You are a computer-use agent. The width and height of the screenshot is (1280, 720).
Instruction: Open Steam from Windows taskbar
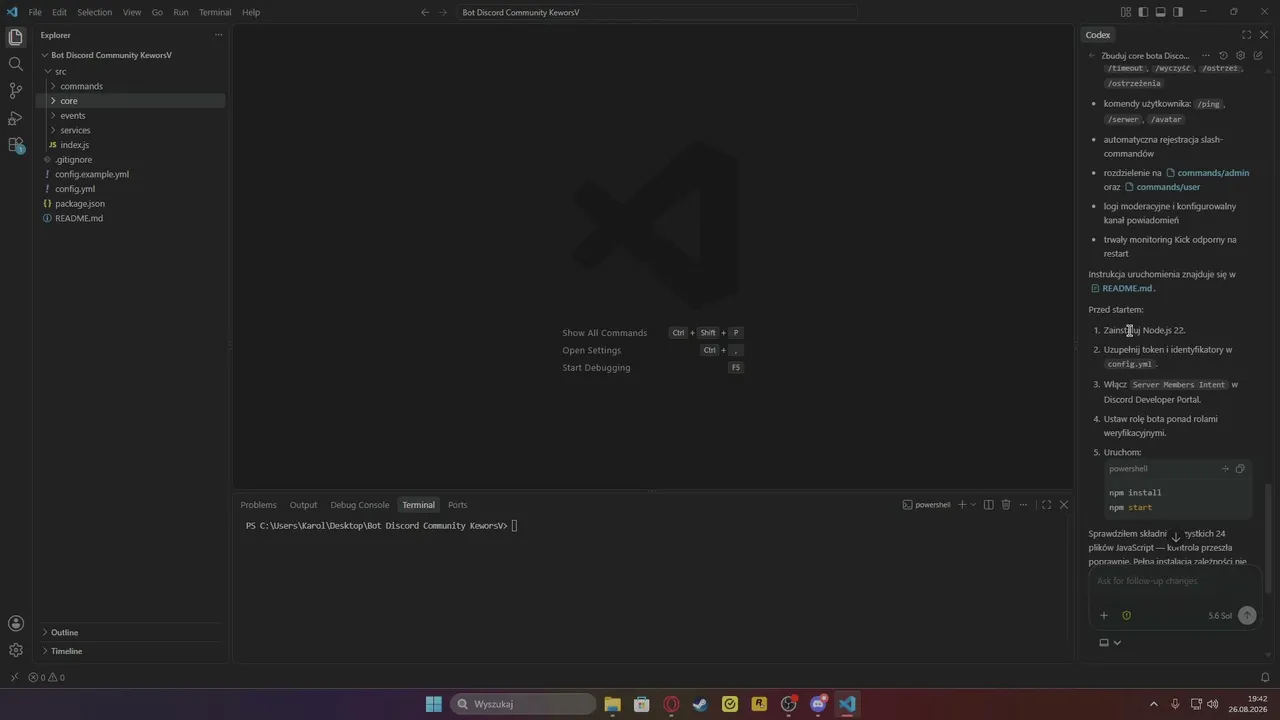point(700,704)
